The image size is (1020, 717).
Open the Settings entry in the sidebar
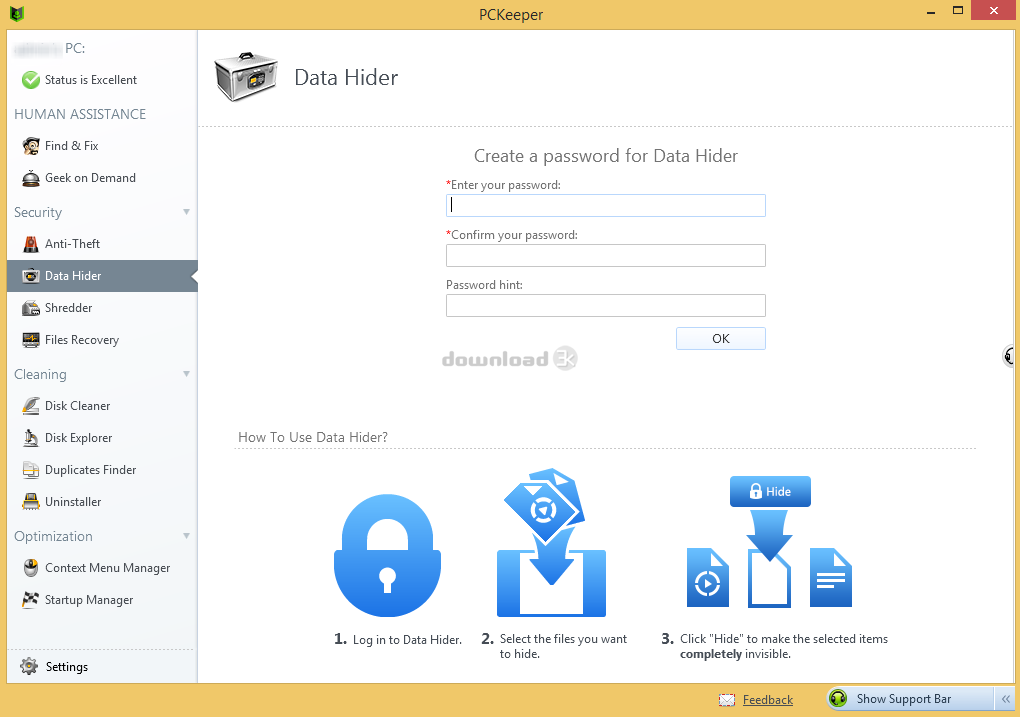pyautogui.click(x=102, y=666)
